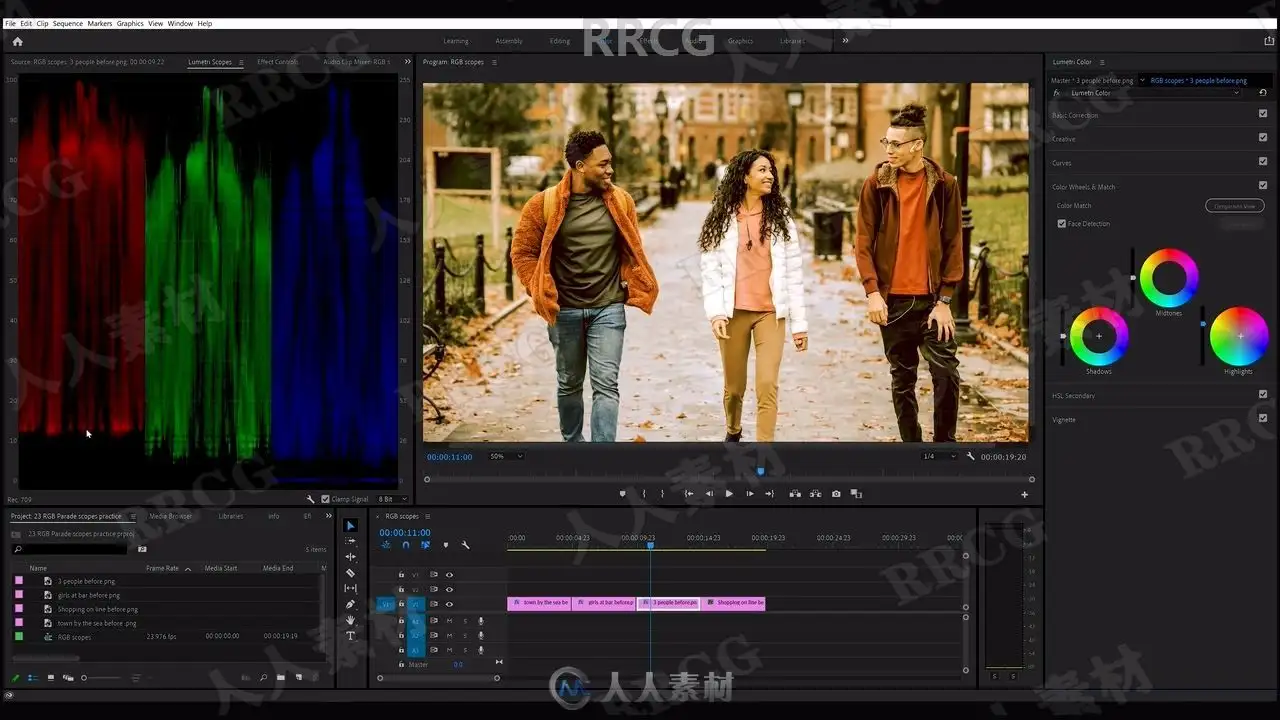The image size is (1280, 720).
Task: Disable the Face Detection checkbox
Action: pos(1062,224)
